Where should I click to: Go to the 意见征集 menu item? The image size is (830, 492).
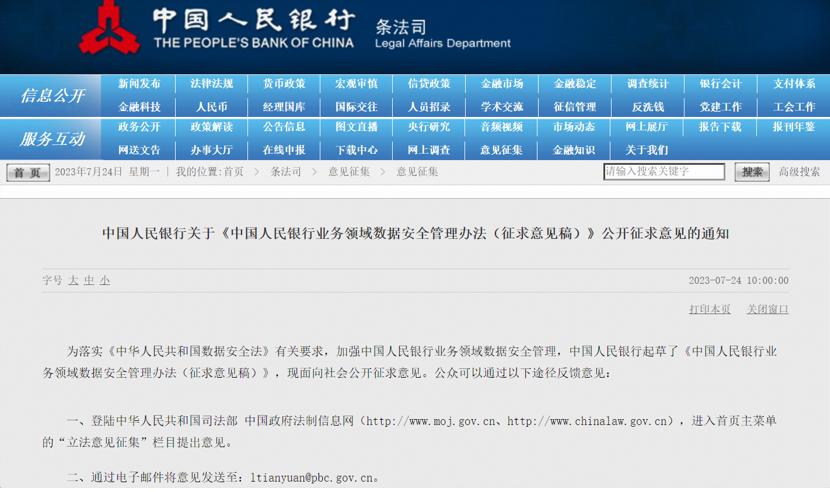click(501, 150)
